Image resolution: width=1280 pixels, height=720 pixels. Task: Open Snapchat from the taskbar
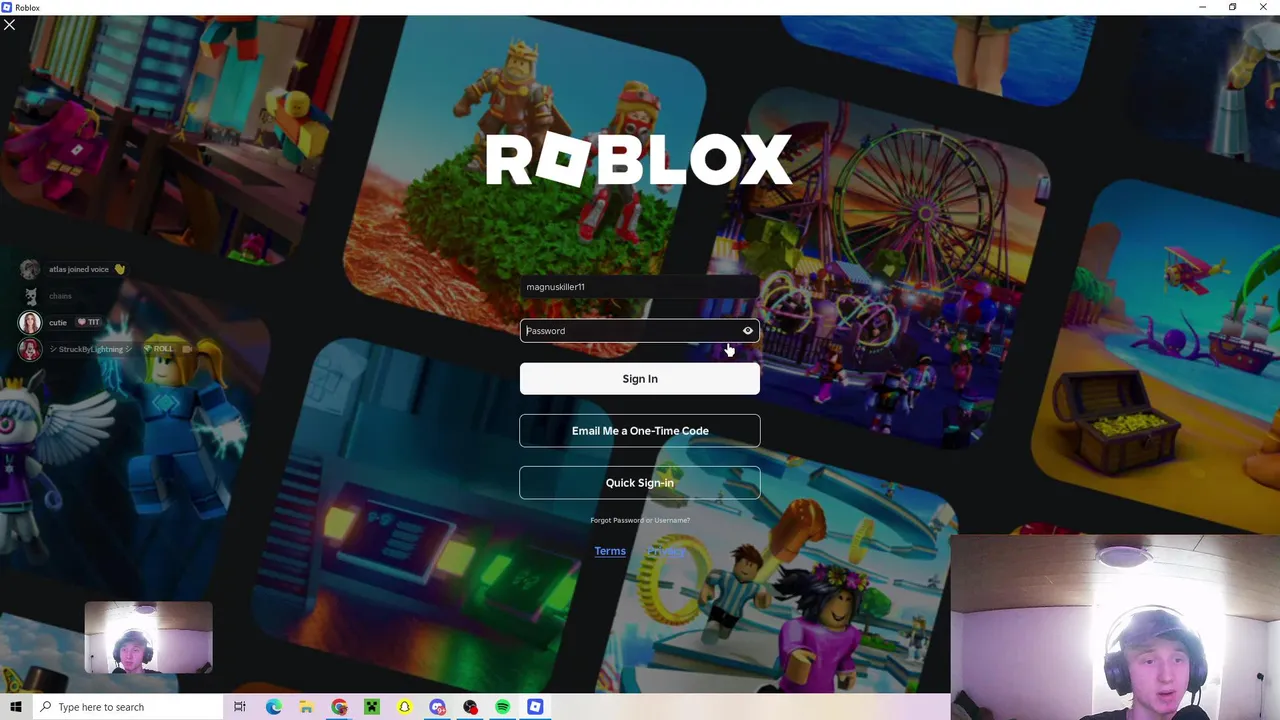pyautogui.click(x=405, y=707)
